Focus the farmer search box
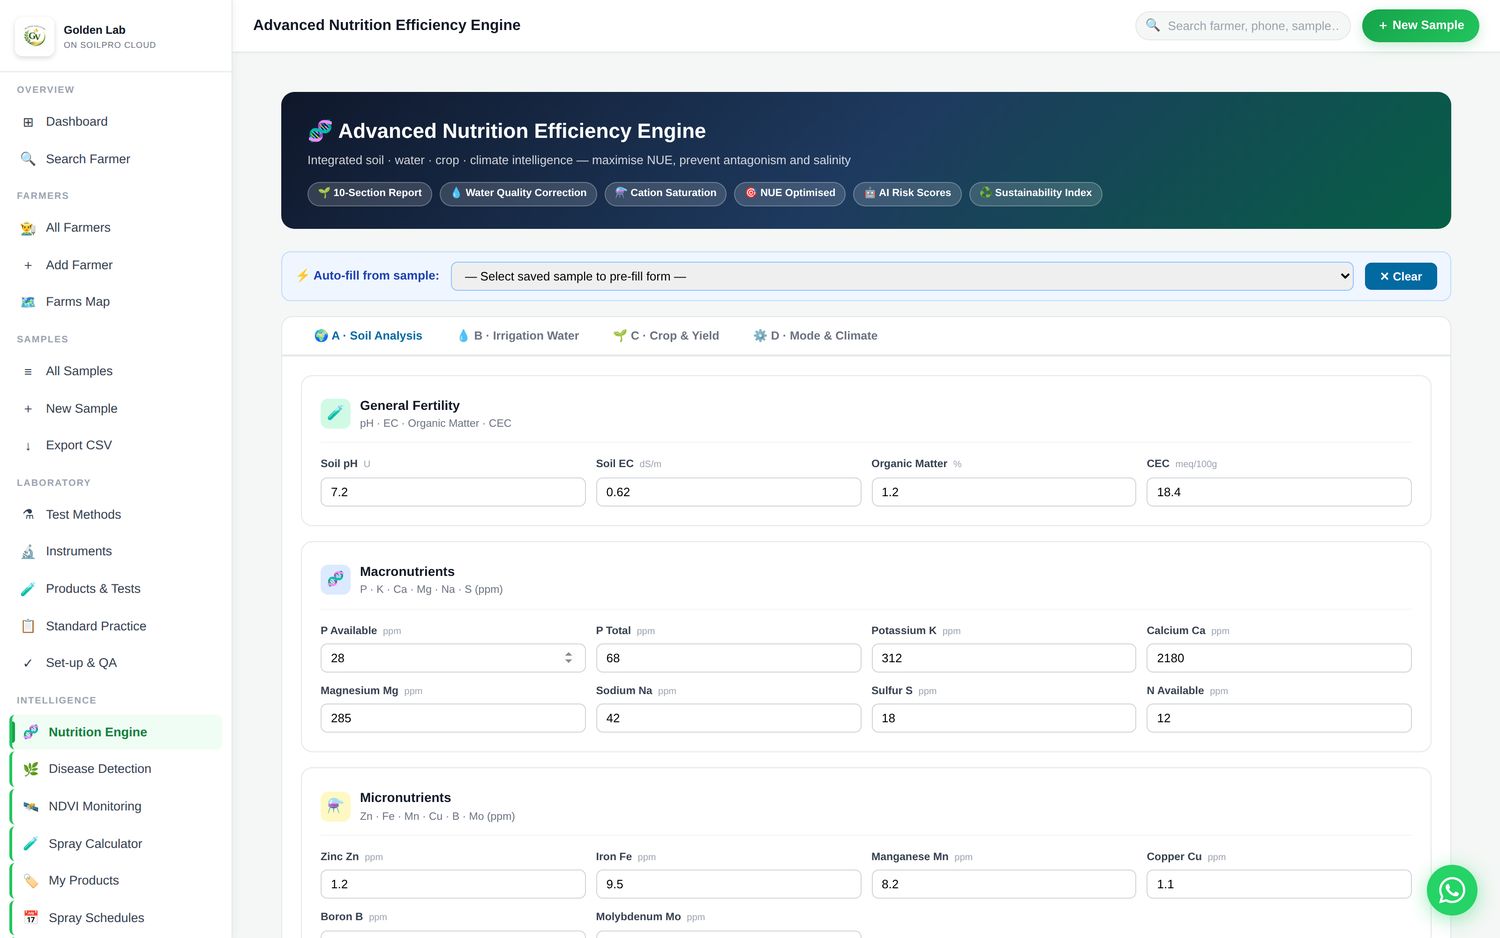 click(1243, 26)
